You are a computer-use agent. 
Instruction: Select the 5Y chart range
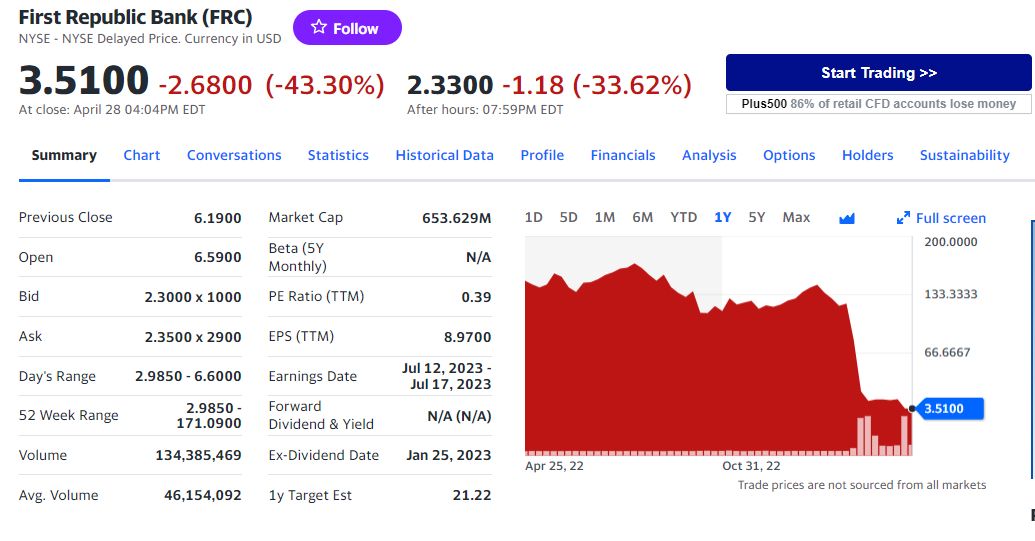pyautogui.click(x=756, y=218)
